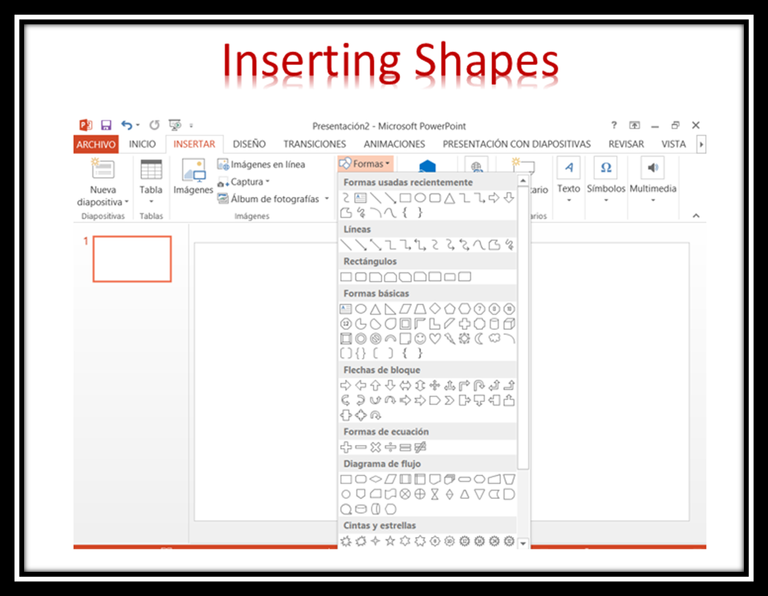
Task: Open PRESENTACIÓN CON DIAPOSITIVAS tab
Action: (517, 144)
